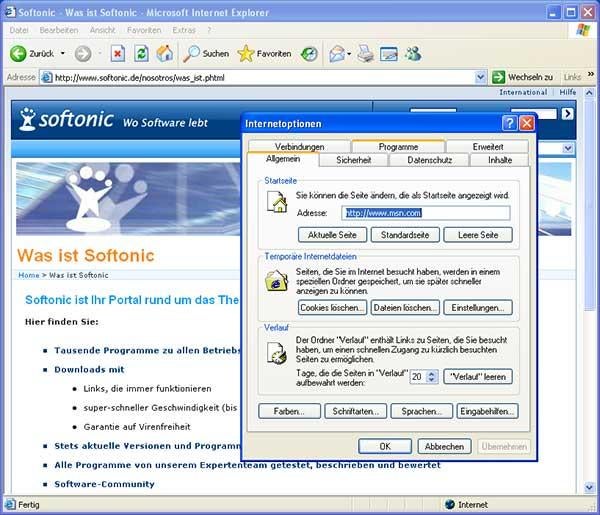
Task: Click Cookies löschen button
Action: click(x=332, y=308)
